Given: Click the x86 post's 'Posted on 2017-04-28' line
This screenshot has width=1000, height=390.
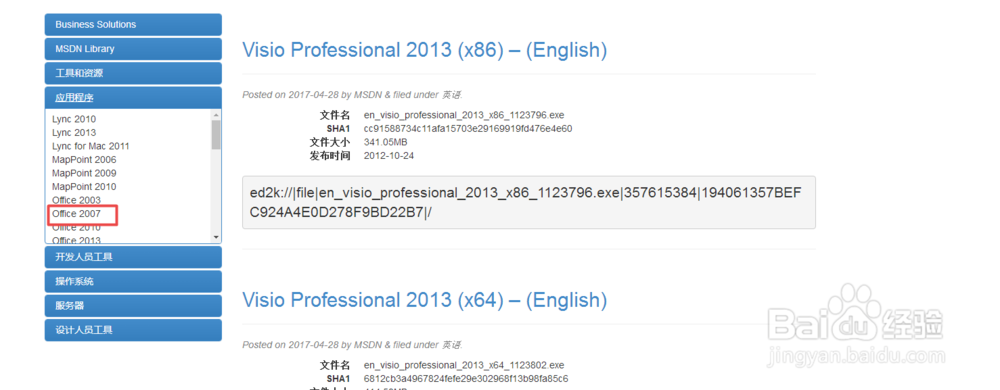Looking at the screenshot, I should 352,94.
